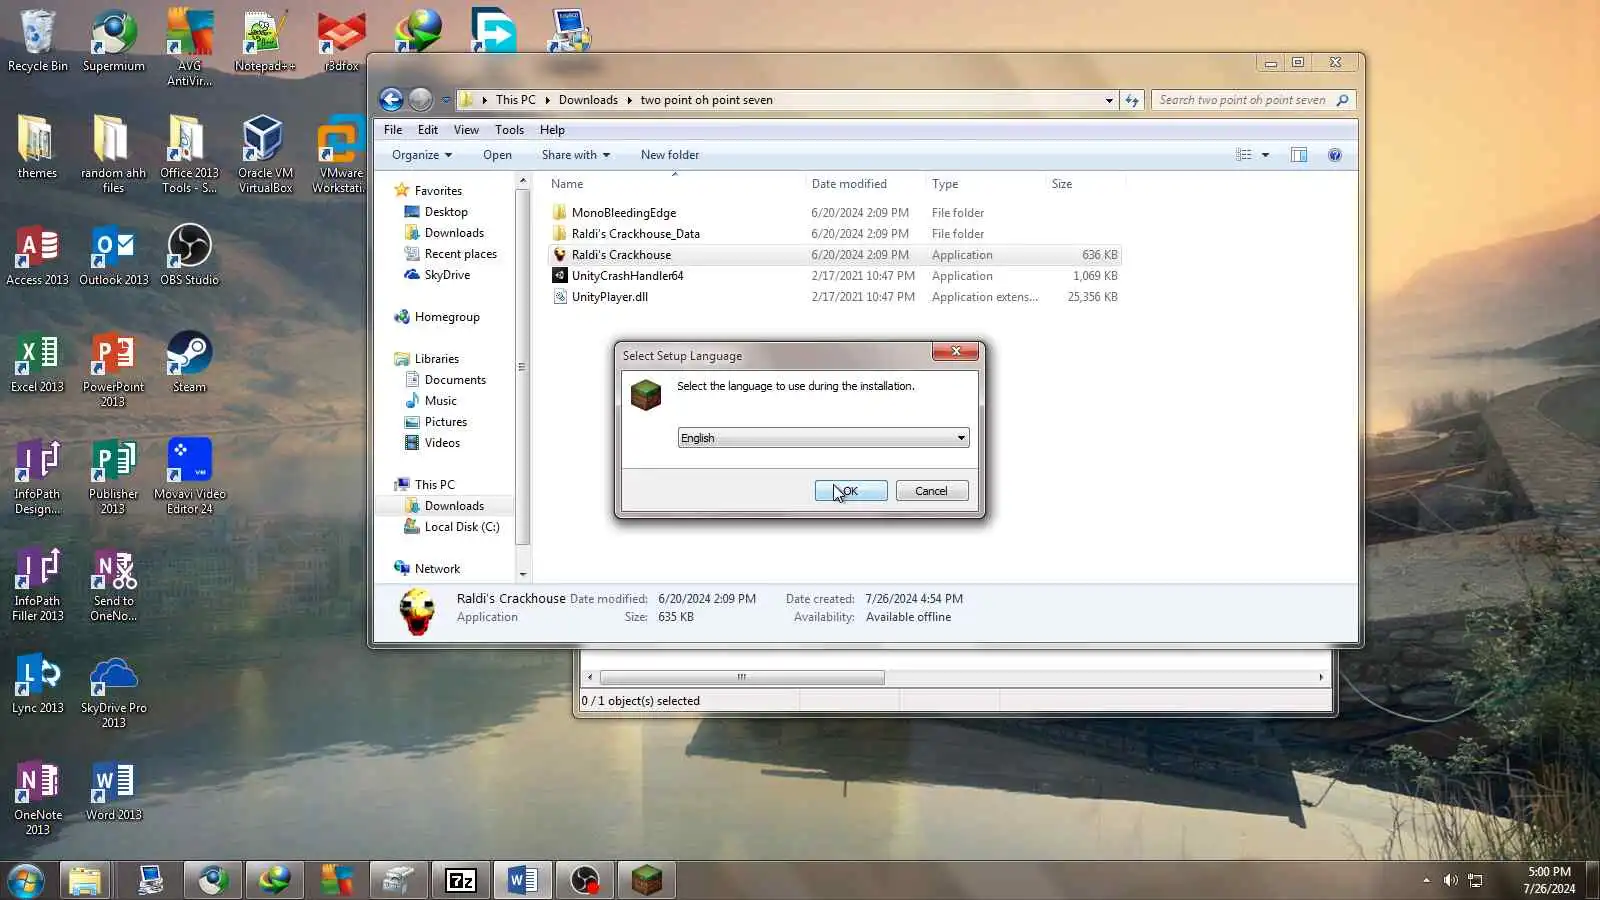
Task: Sort files by the Name column header
Action: (x=675, y=184)
